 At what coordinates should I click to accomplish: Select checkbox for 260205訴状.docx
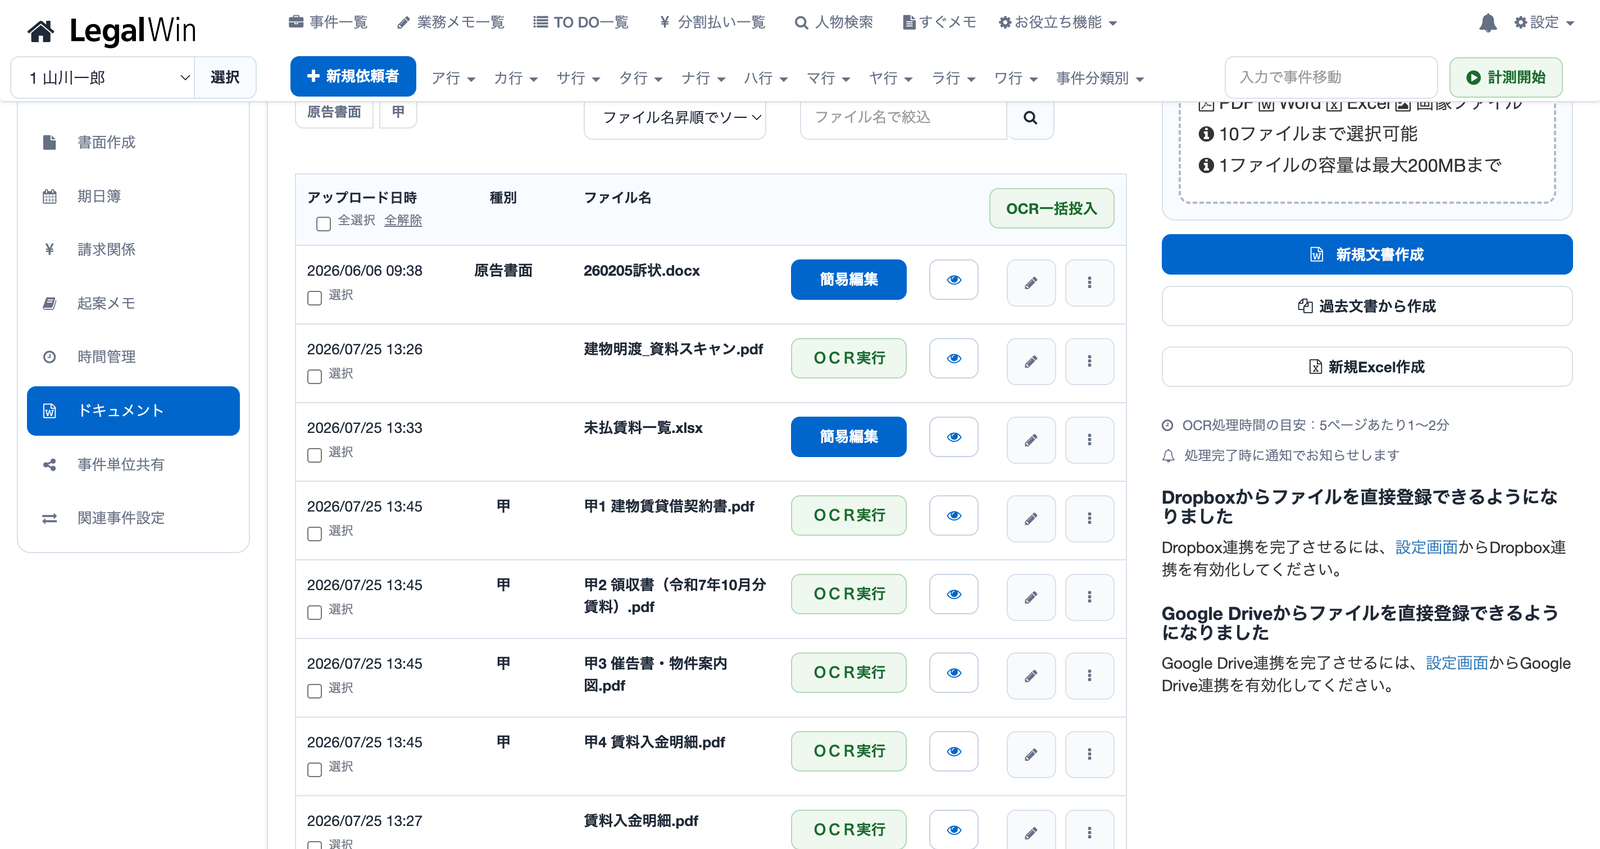point(314,298)
